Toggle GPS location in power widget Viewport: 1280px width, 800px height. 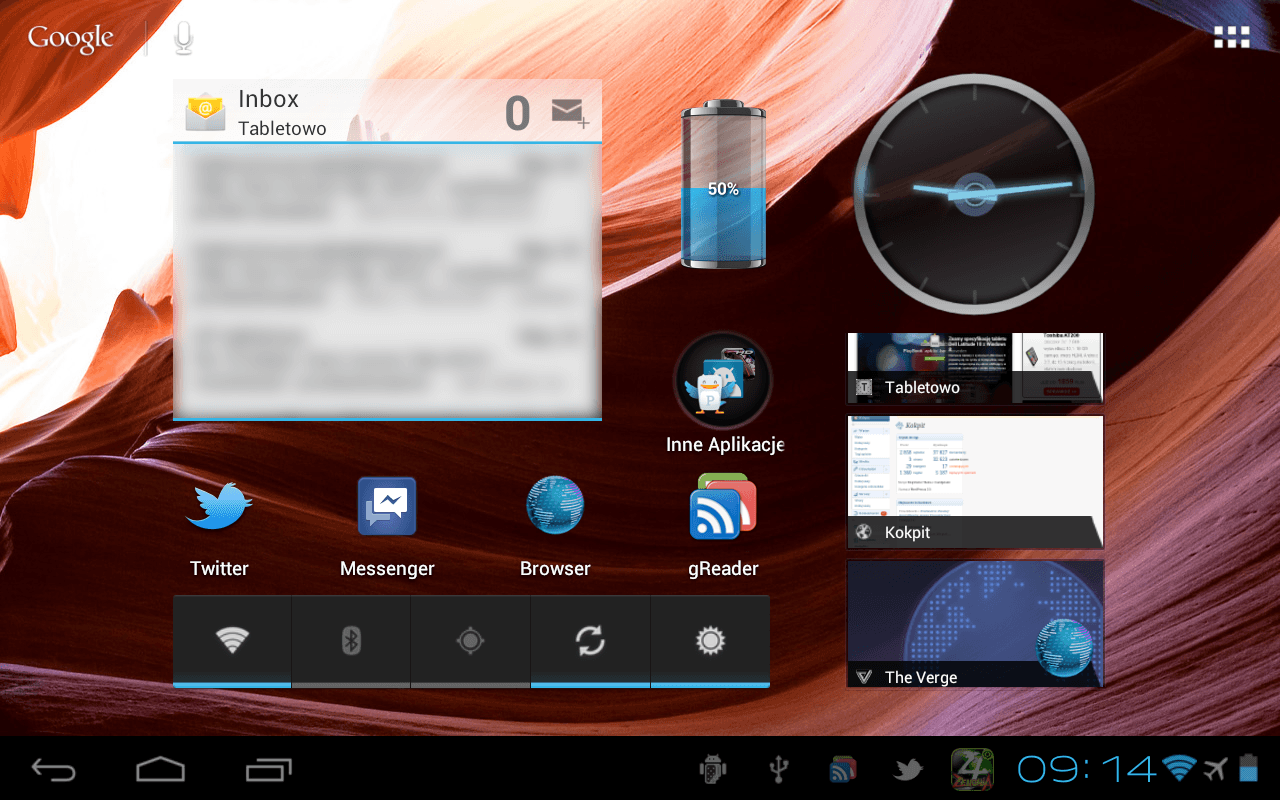[470, 640]
